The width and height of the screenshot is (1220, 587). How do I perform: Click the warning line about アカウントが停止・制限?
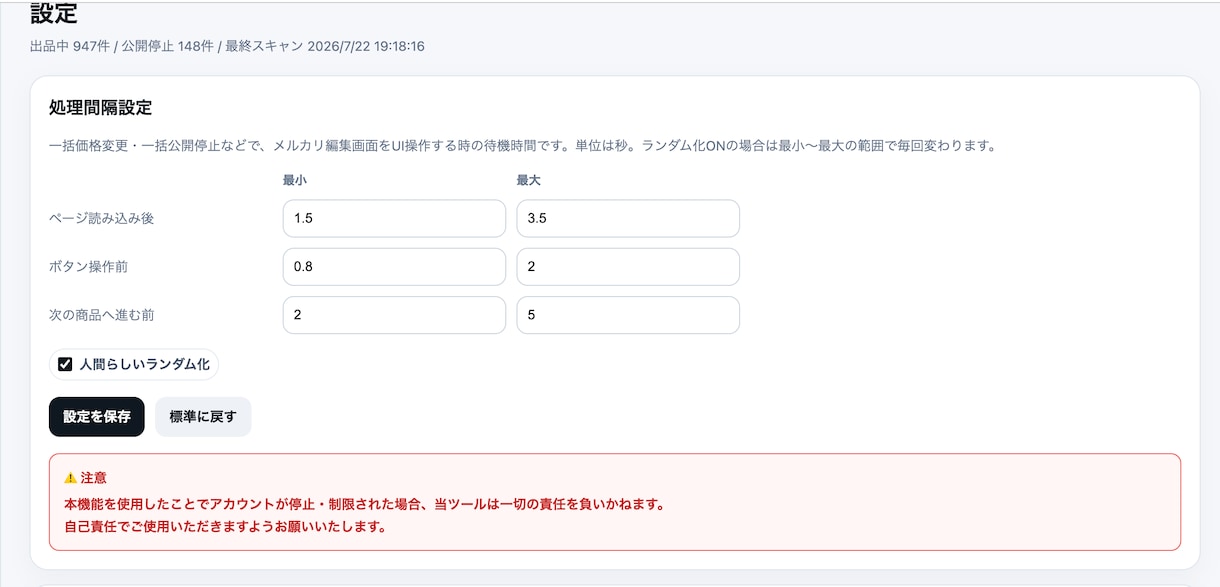click(x=364, y=504)
